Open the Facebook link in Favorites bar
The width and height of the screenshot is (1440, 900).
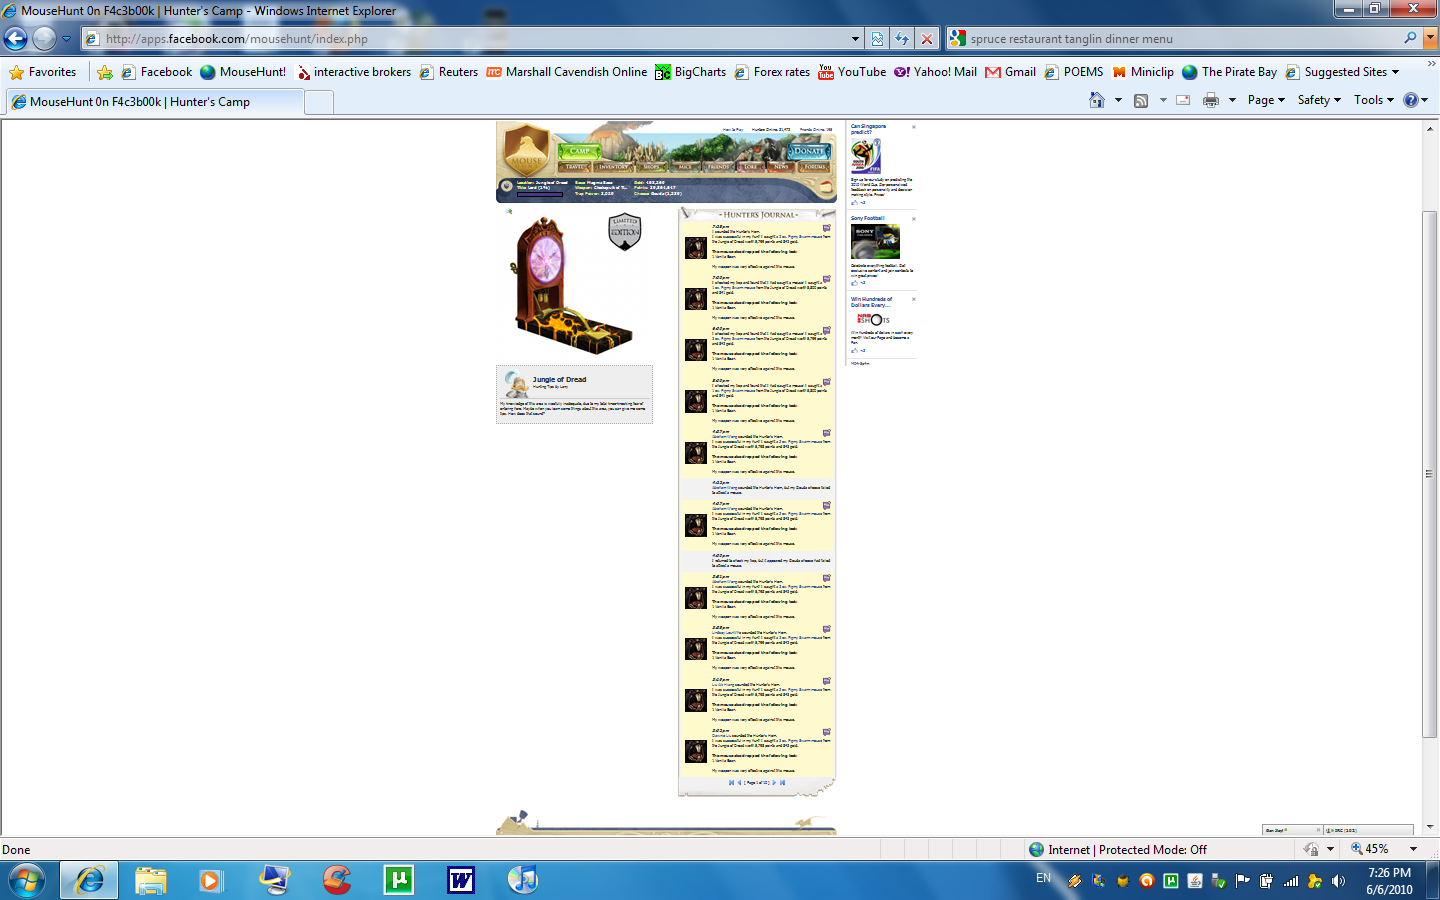(x=157, y=72)
